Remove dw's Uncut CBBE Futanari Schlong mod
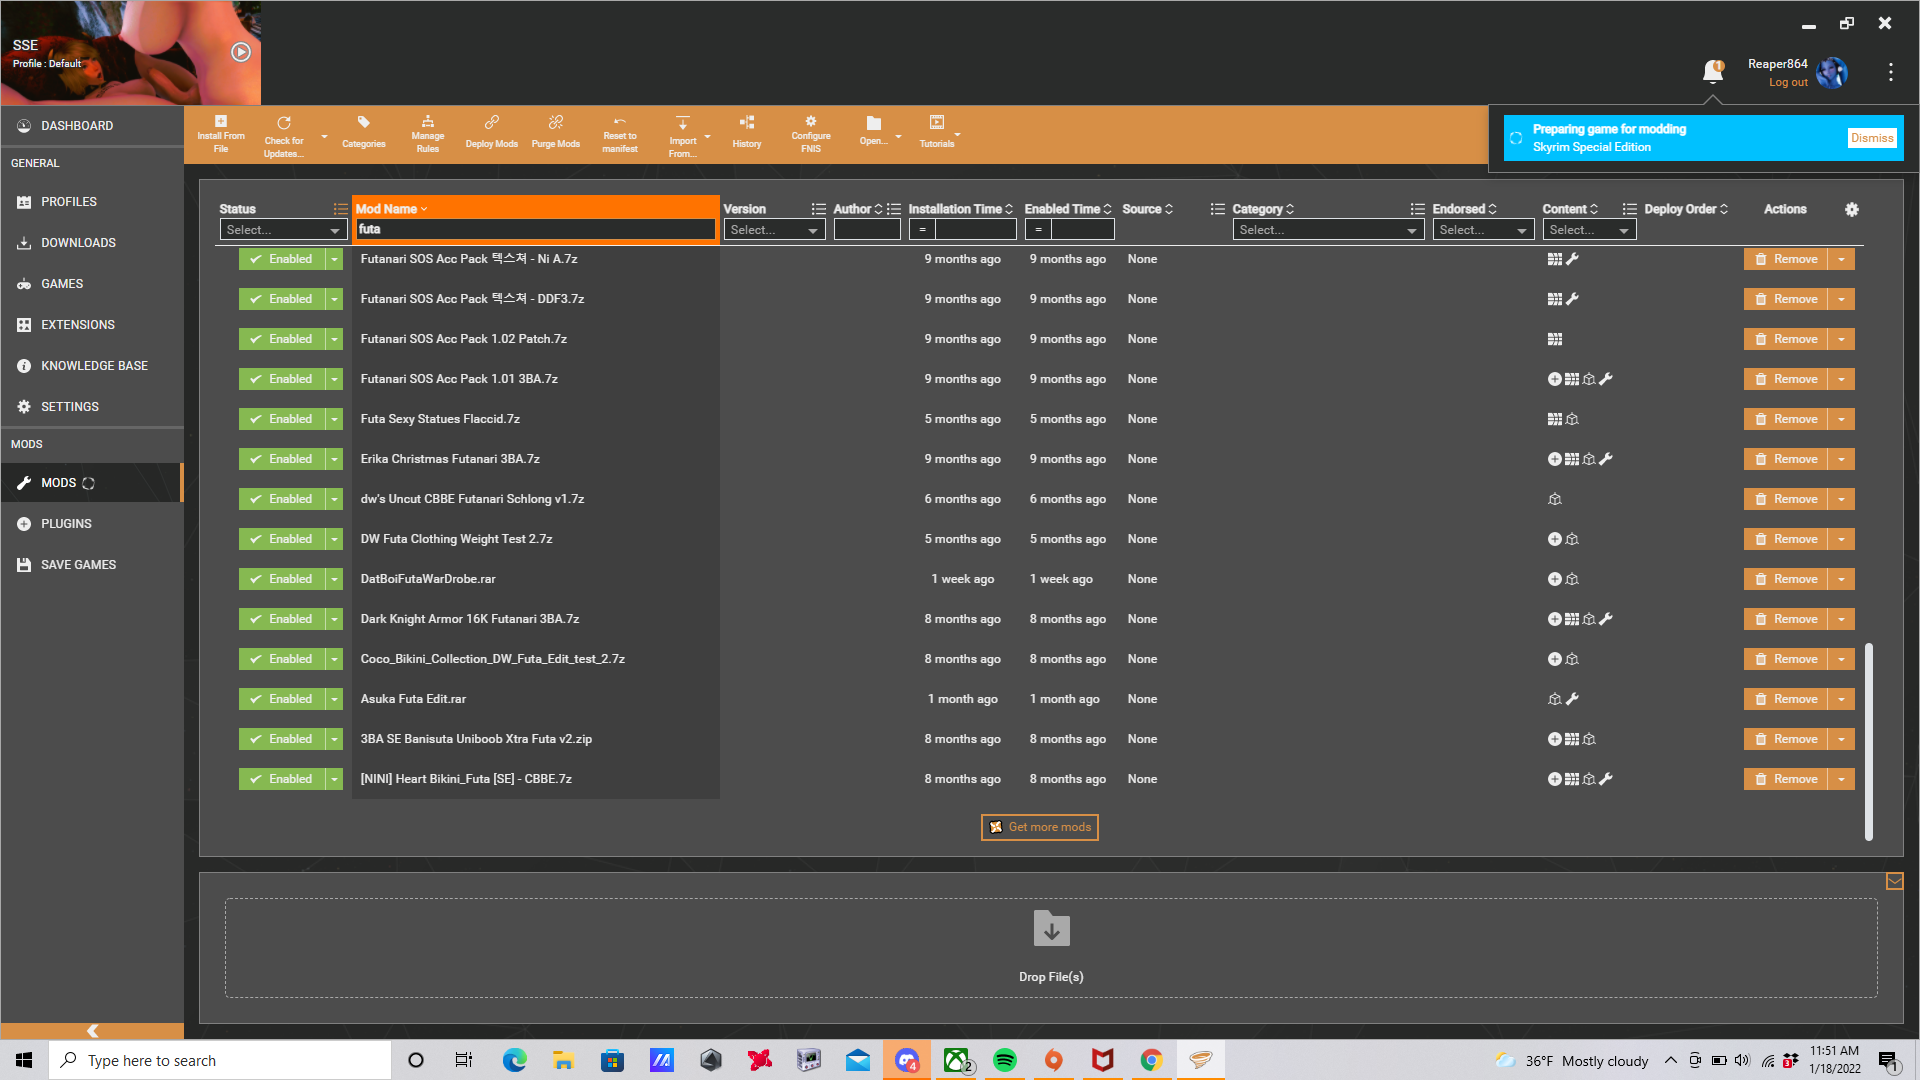The height and width of the screenshot is (1080, 1920). point(1786,499)
